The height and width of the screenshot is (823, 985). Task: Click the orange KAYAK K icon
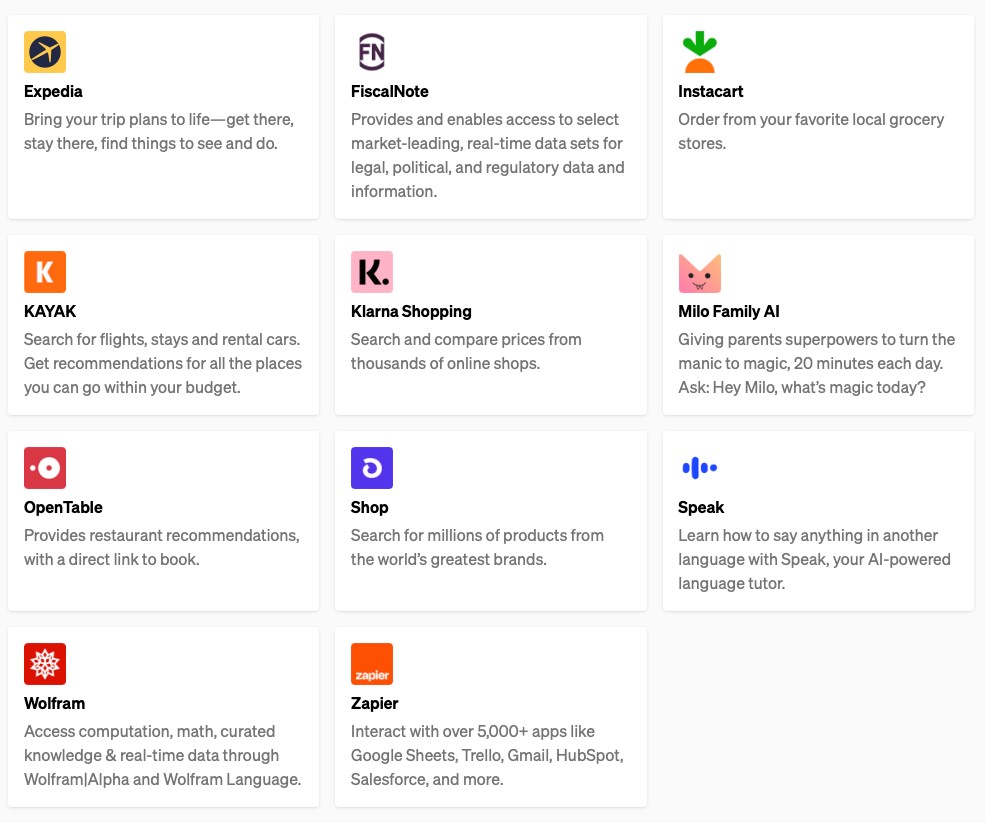(x=45, y=272)
